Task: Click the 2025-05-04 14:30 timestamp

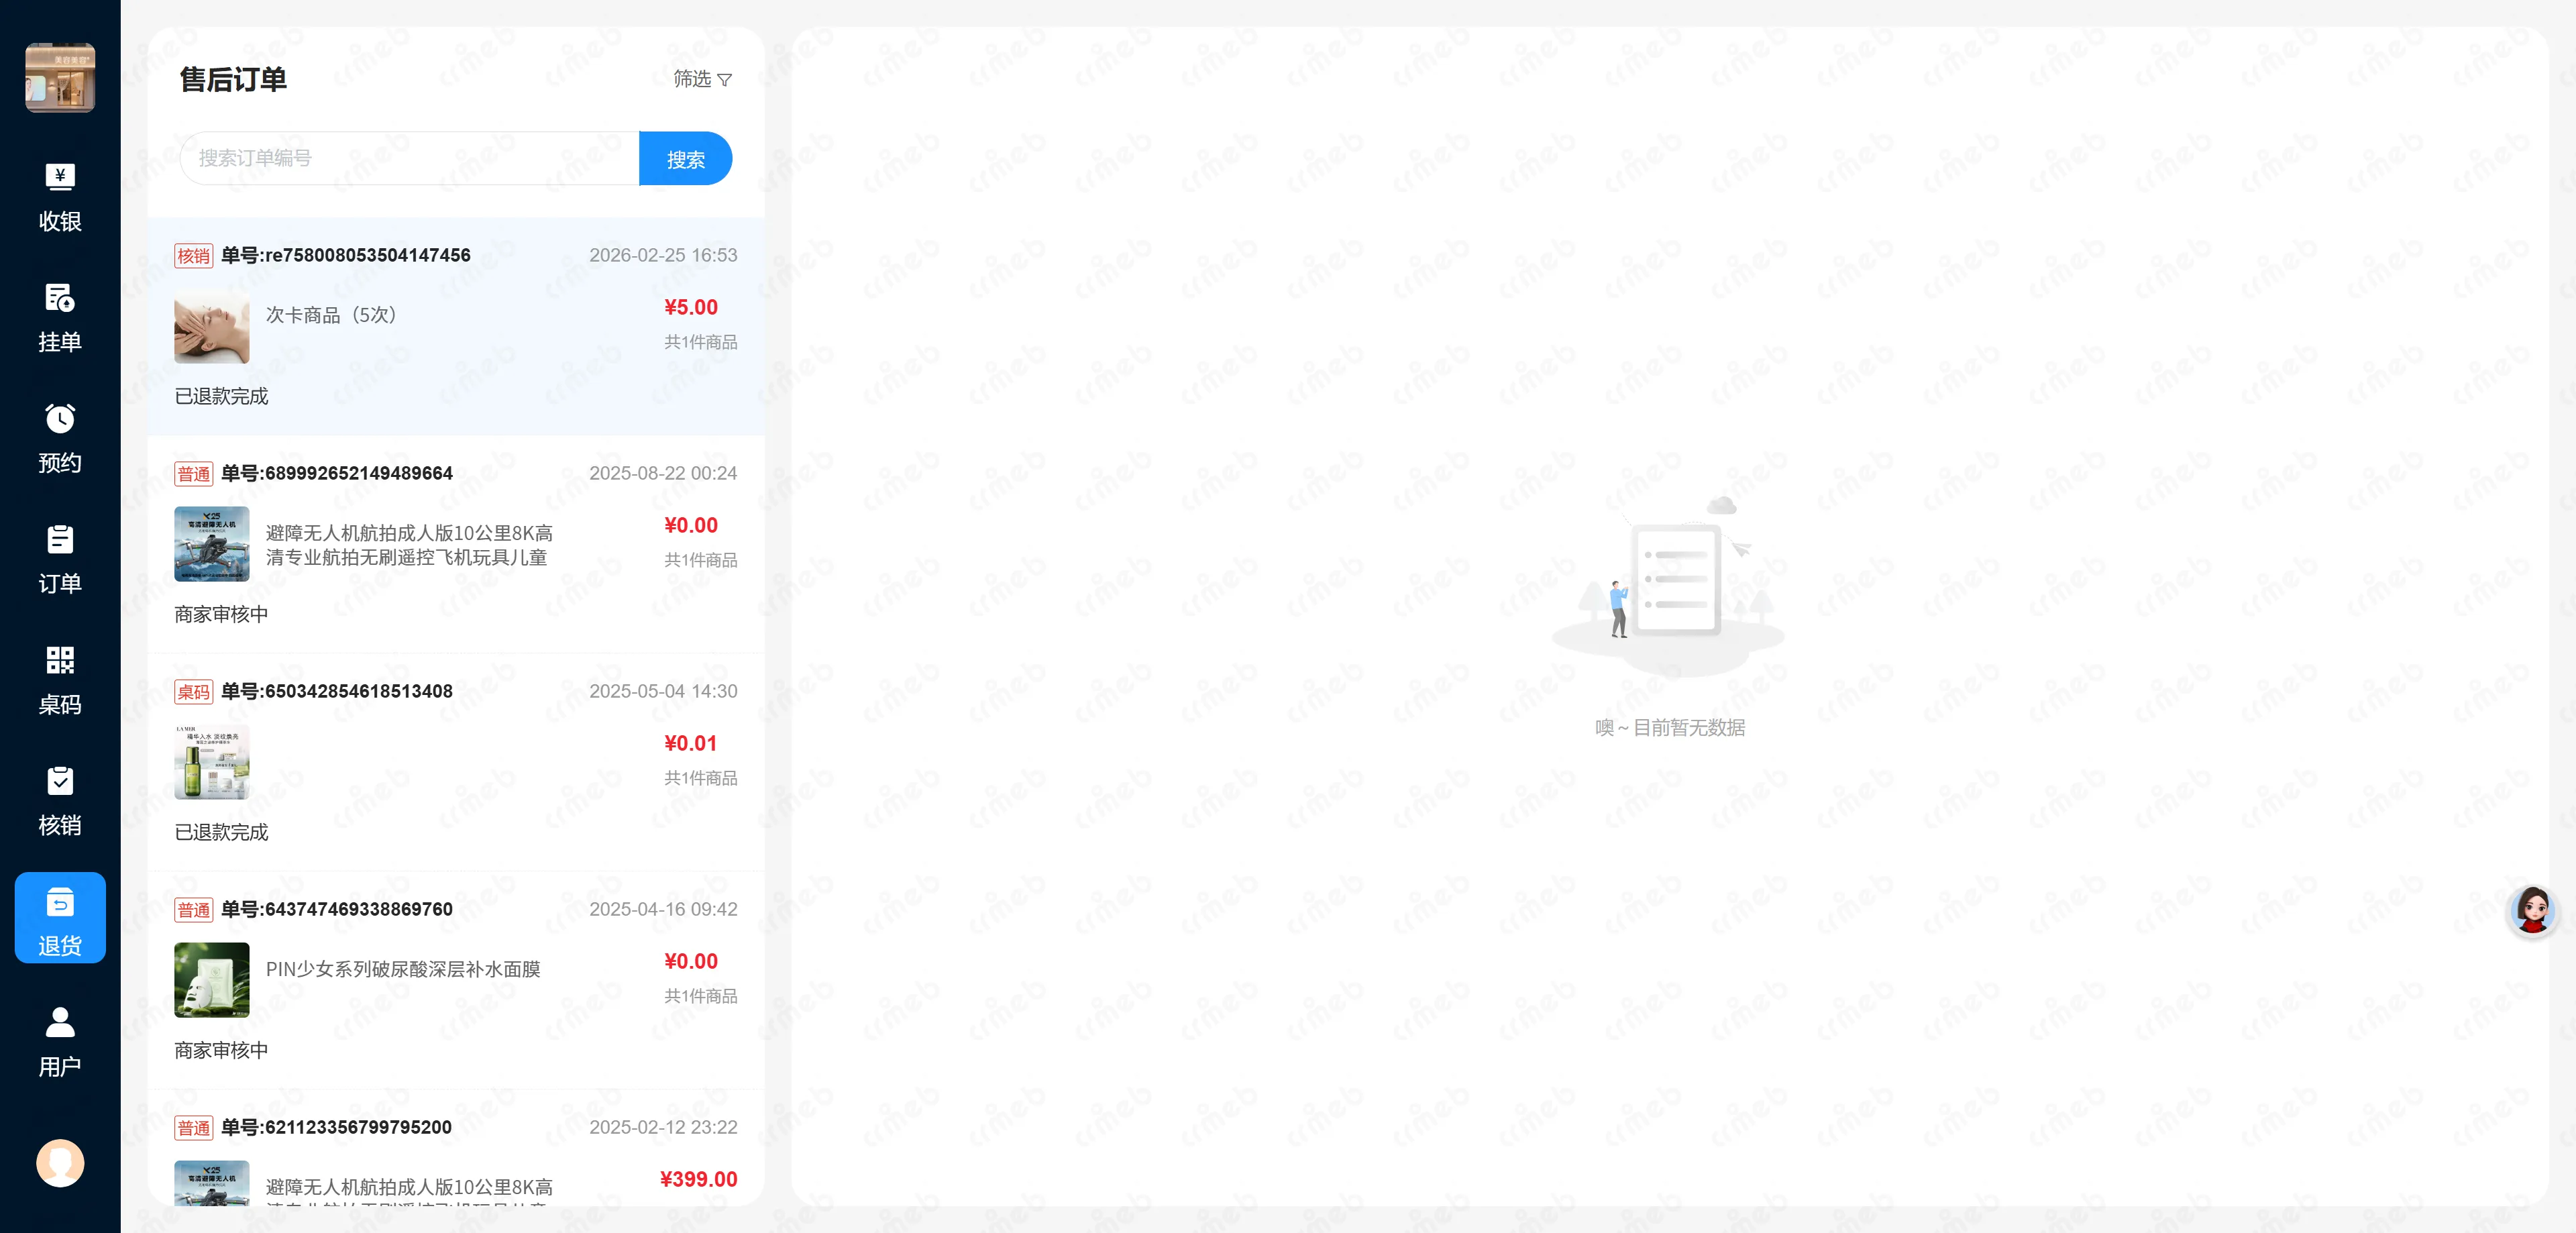Action: pyautogui.click(x=663, y=691)
